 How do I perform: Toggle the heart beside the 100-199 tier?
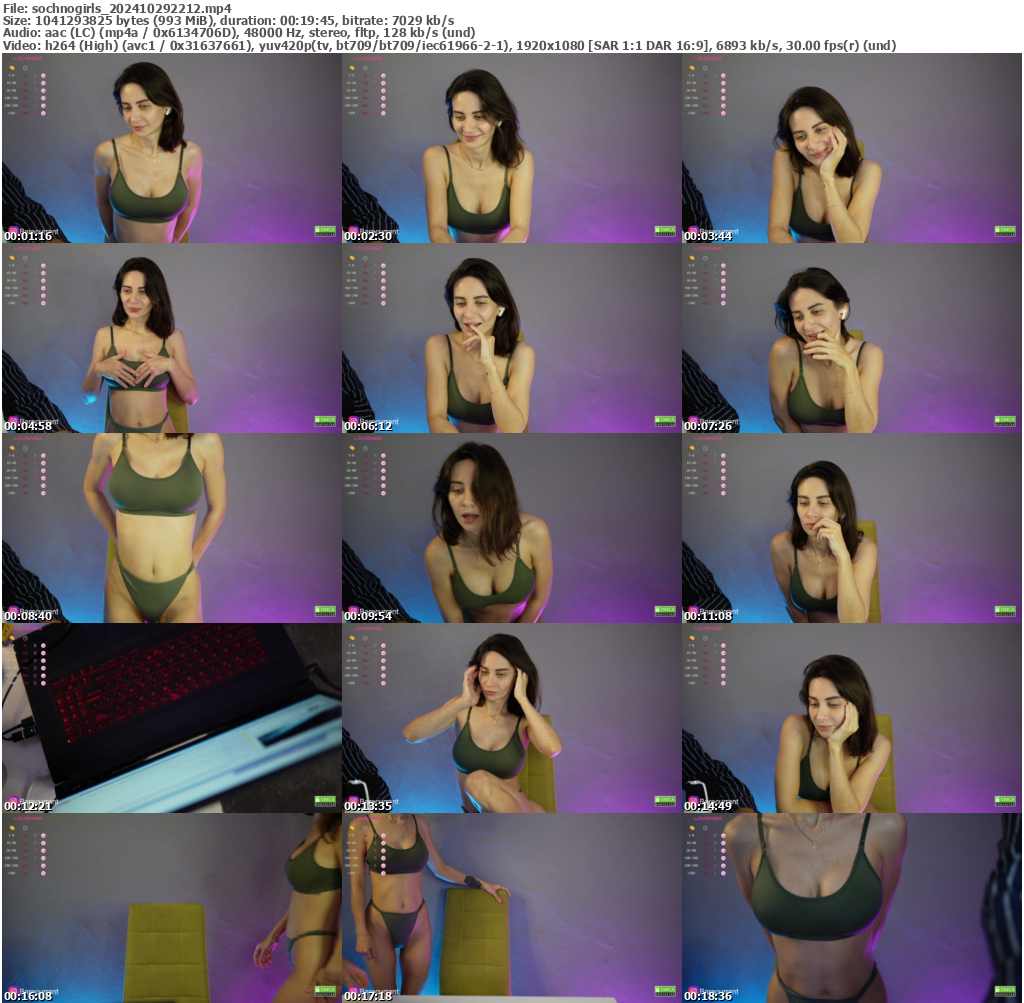(x=43, y=98)
